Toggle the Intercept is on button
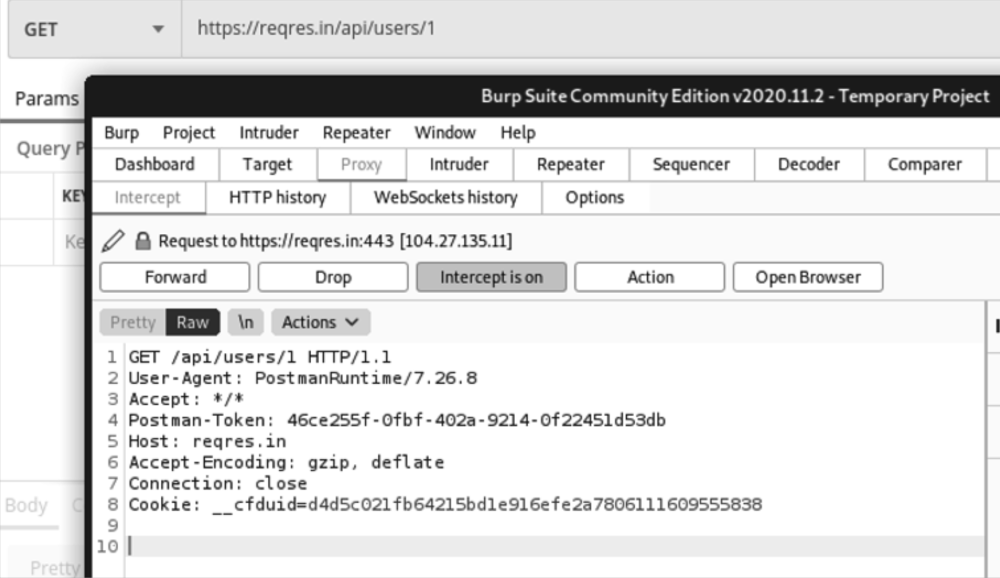Viewport: 1000px width, 578px height. (491, 278)
